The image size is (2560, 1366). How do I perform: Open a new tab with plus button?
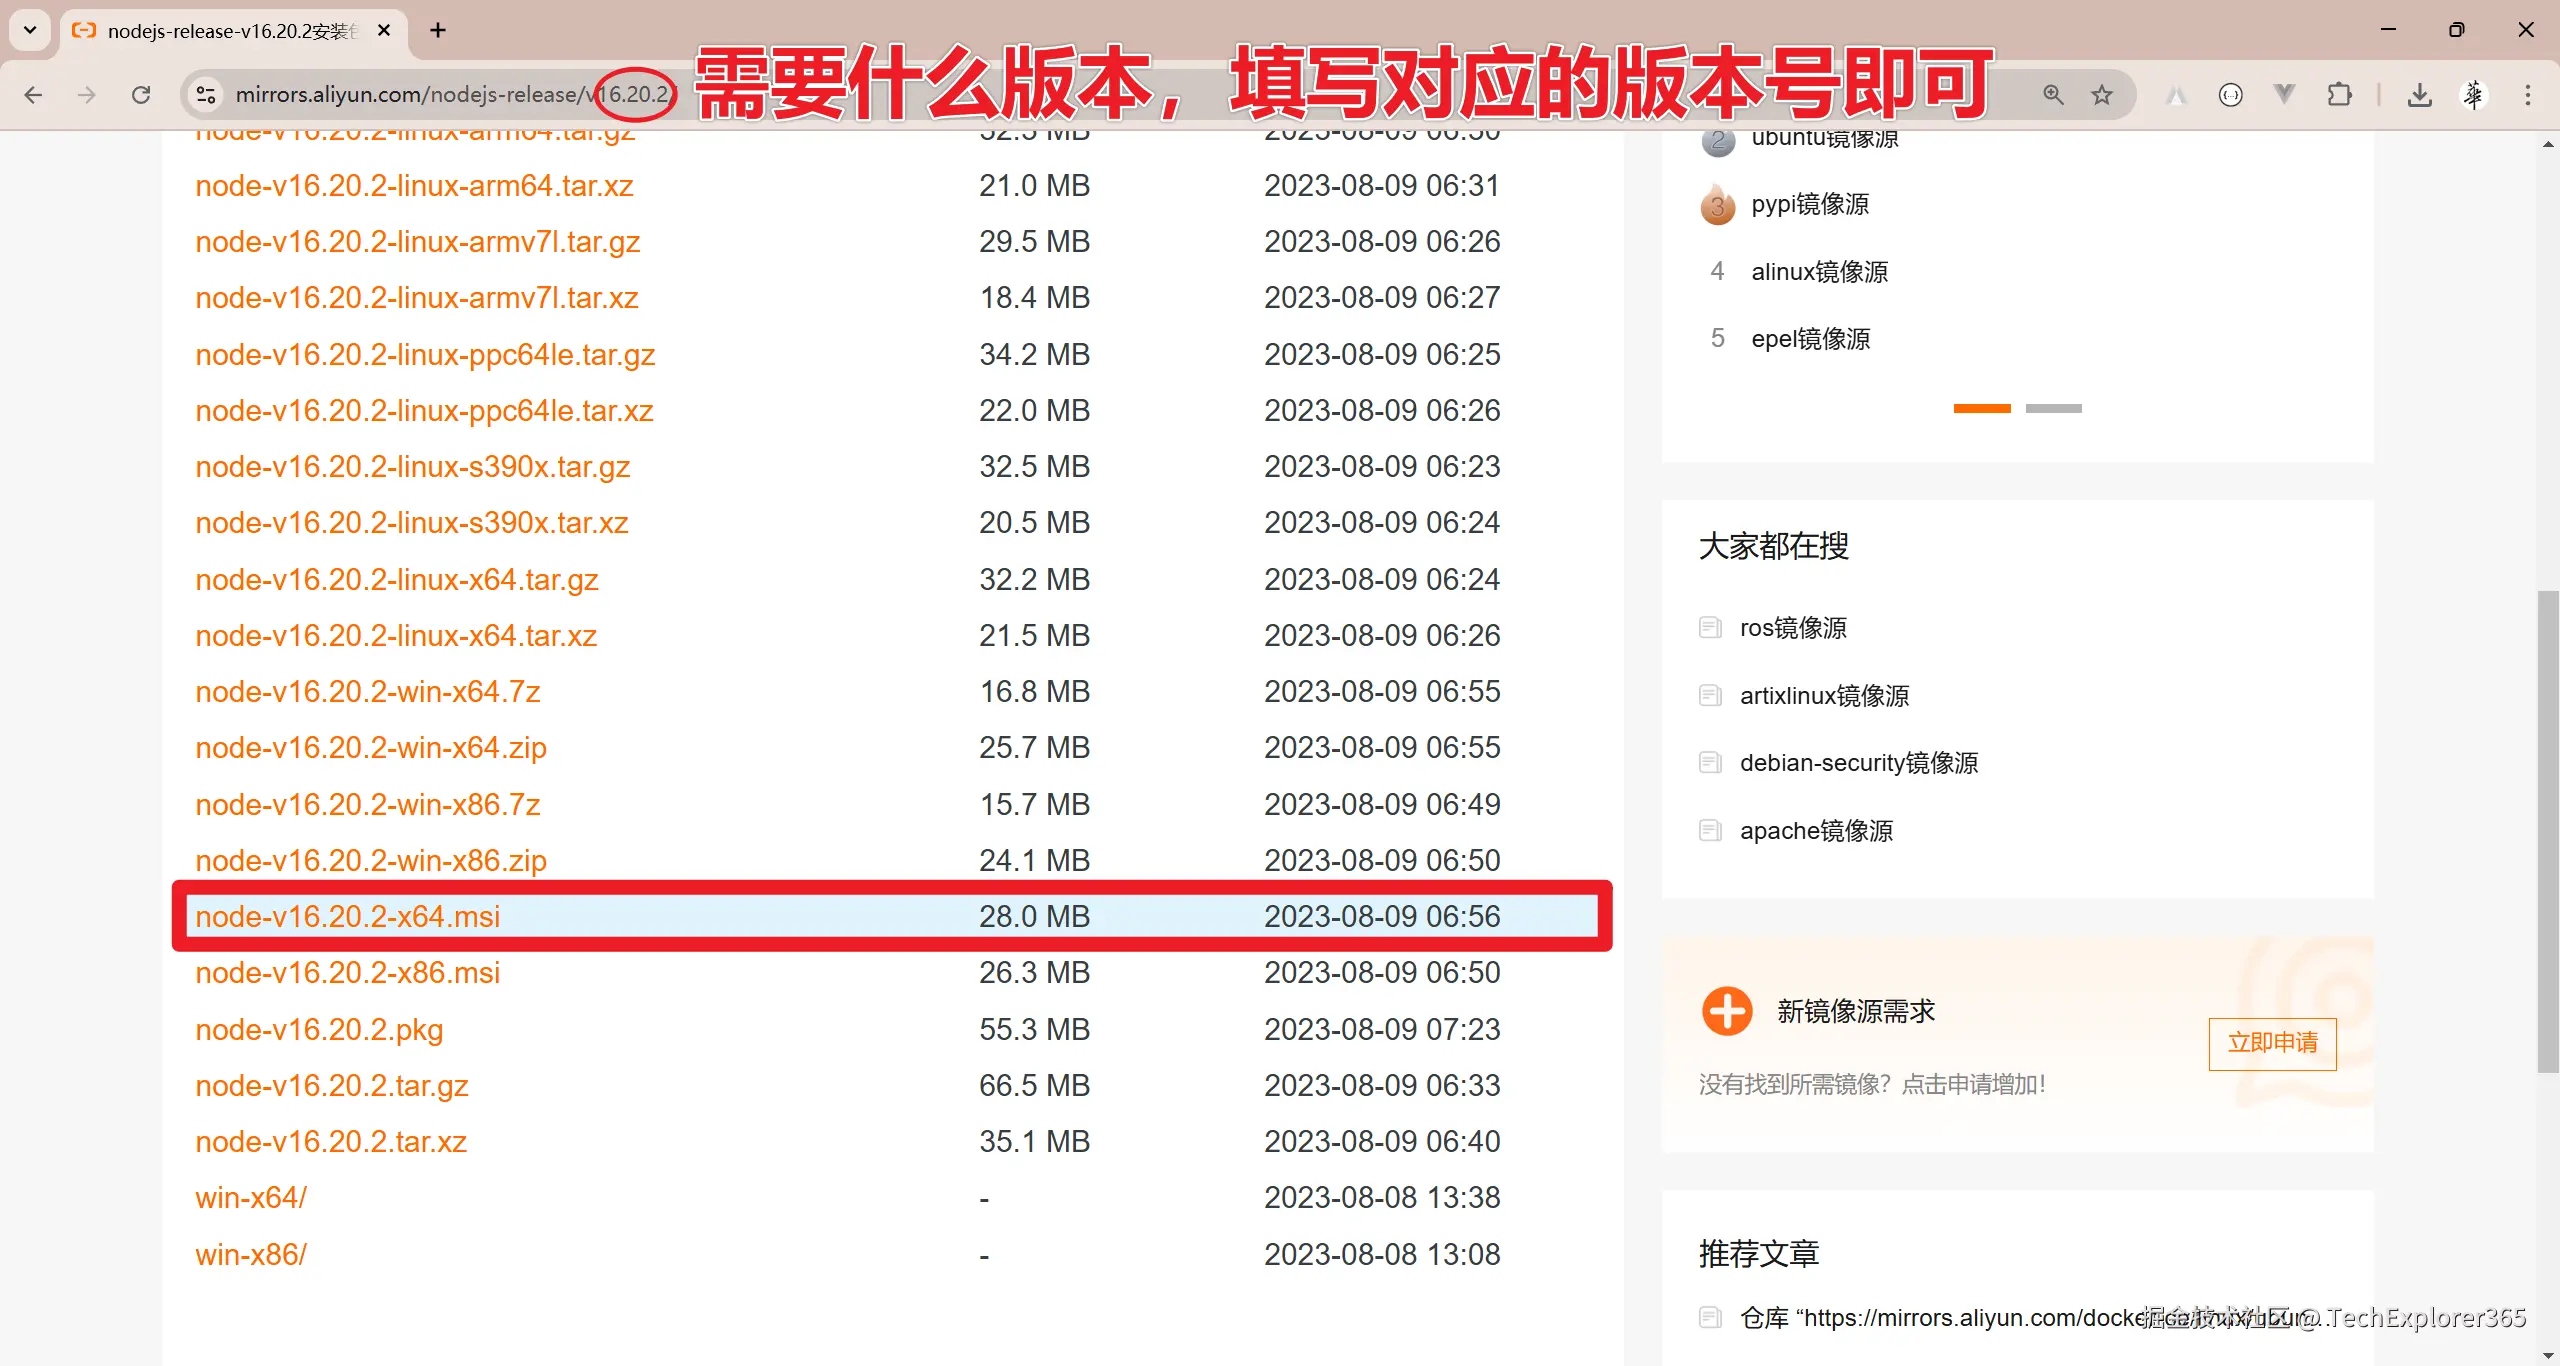[x=438, y=30]
